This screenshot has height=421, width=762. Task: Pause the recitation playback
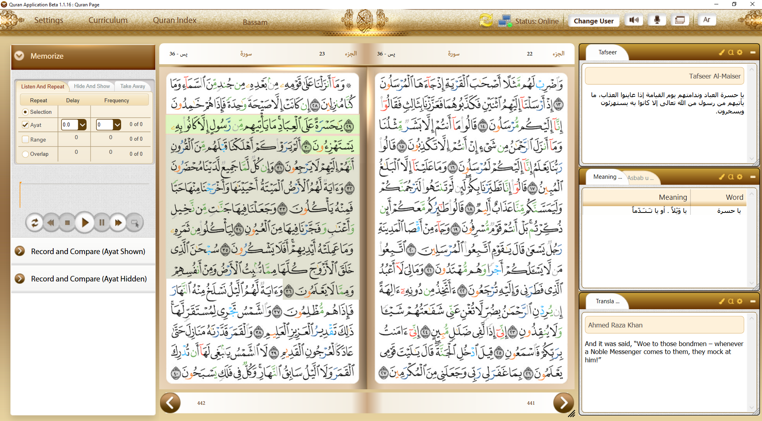101,223
